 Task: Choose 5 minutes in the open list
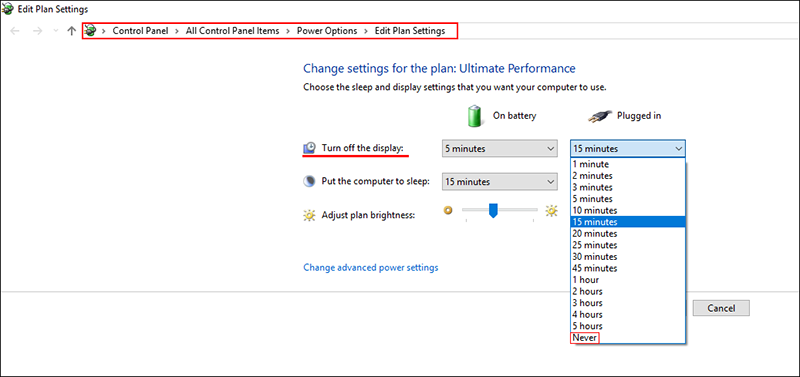coord(628,199)
